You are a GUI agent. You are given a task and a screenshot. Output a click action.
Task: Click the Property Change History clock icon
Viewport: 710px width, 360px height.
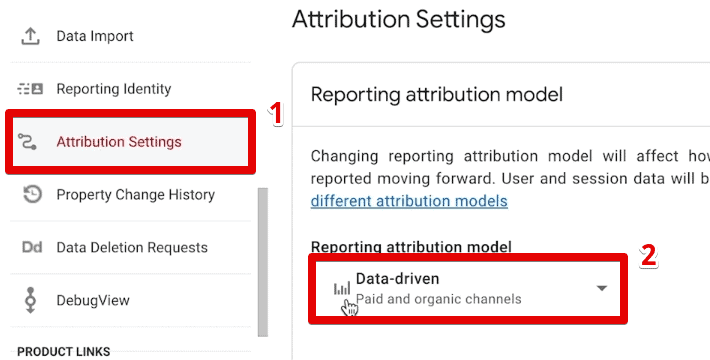[x=32, y=195]
